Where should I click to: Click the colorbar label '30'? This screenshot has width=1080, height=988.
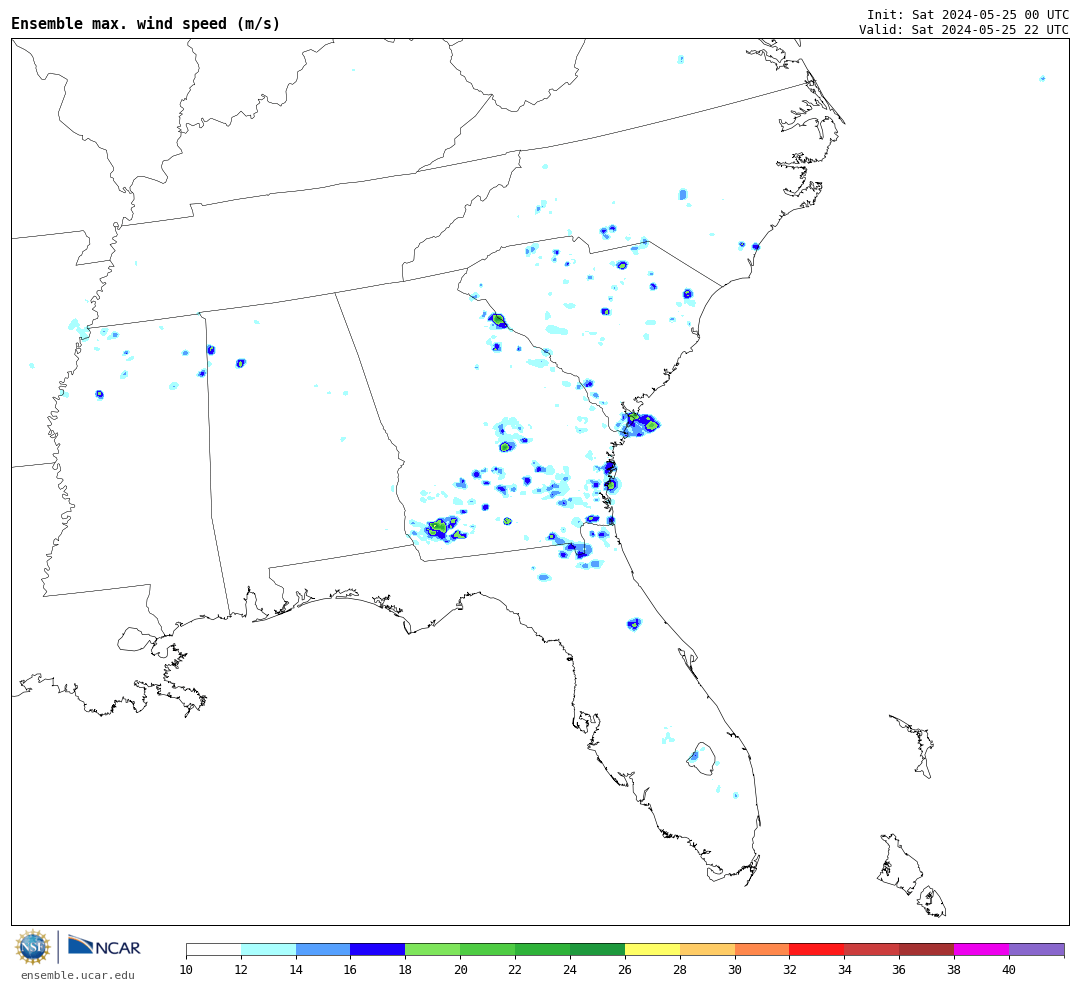[x=735, y=970]
